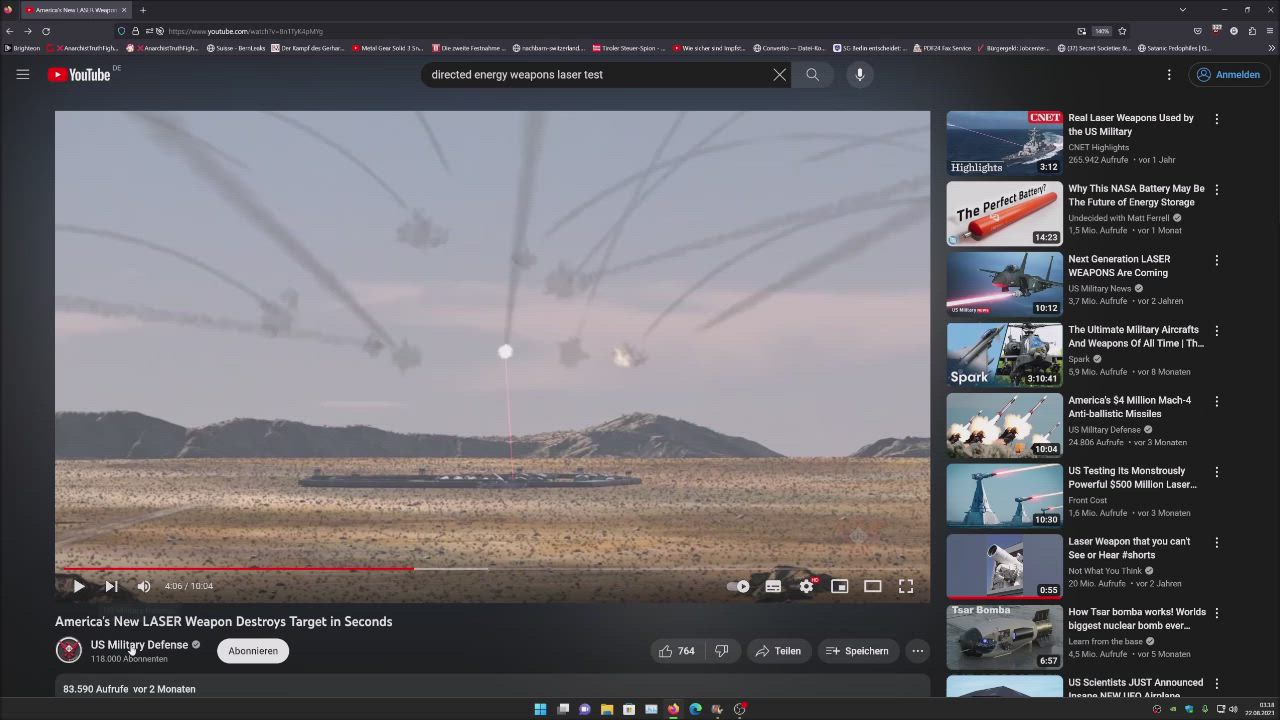Image resolution: width=1280 pixels, height=720 pixels.
Task: Open the YouTube hamburger guide menu
Action: tap(23, 74)
